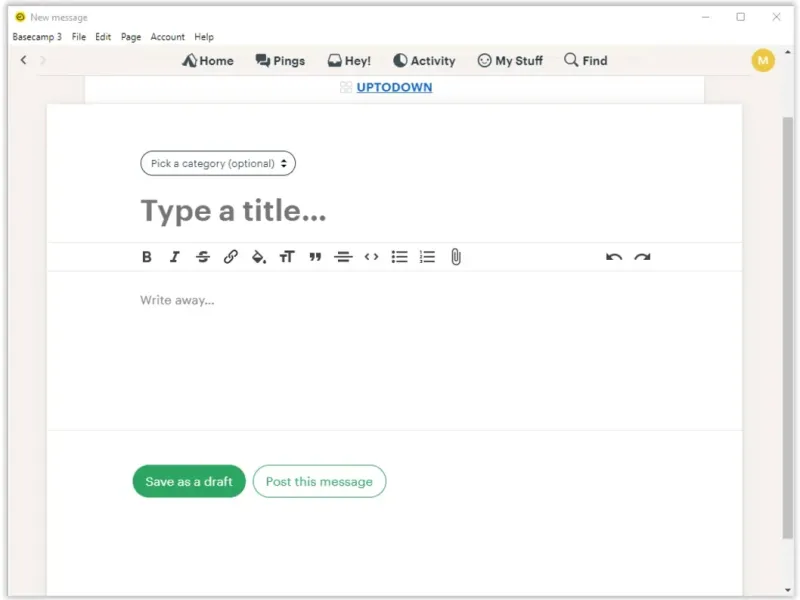Image resolution: width=800 pixels, height=600 pixels.
Task: Follow the UPTODOWN project link
Action: 394,87
